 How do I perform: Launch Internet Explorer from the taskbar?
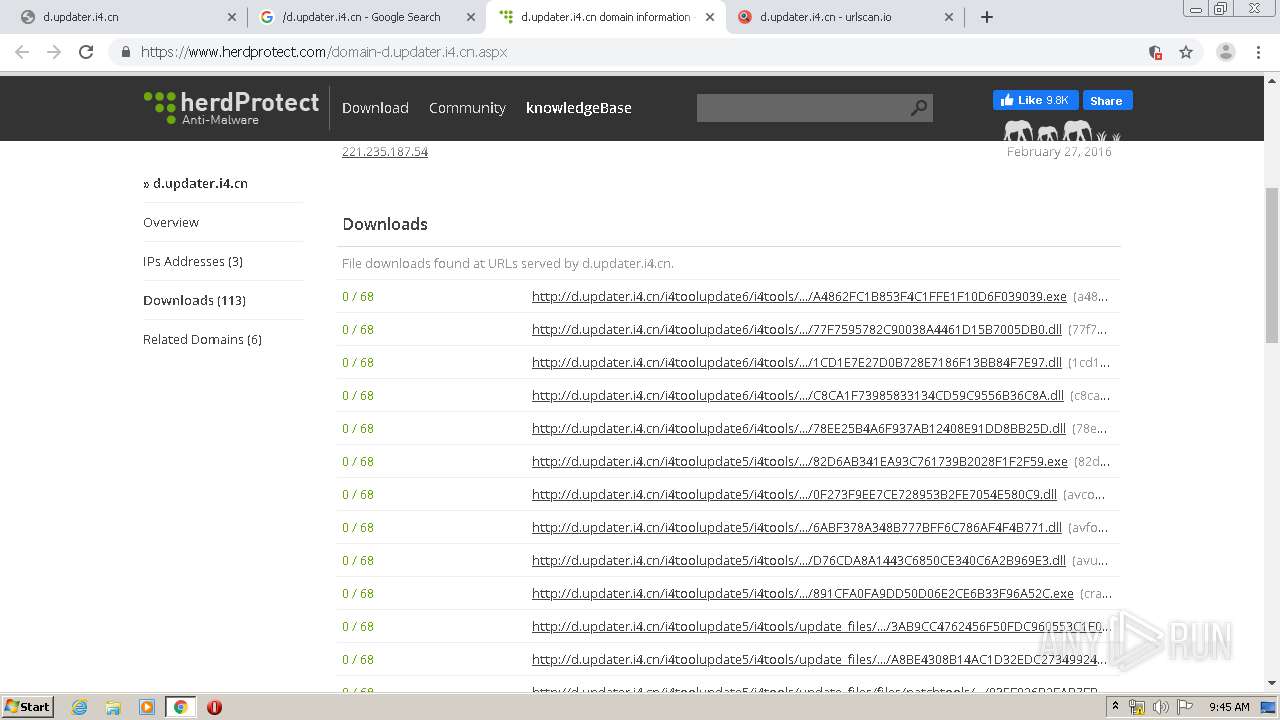tap(80, 707)
